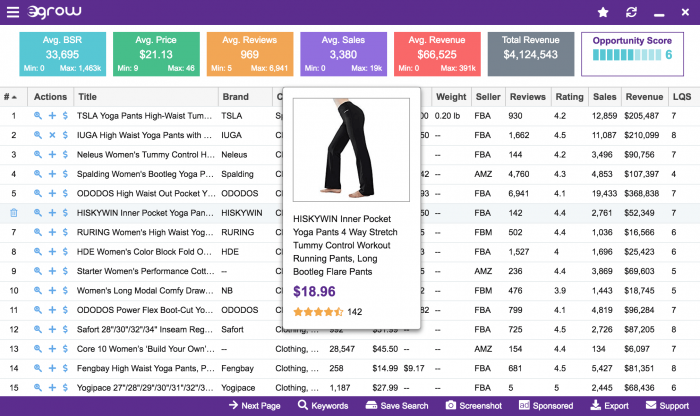Click the Avg. Reviews stat card

point(250,54)
